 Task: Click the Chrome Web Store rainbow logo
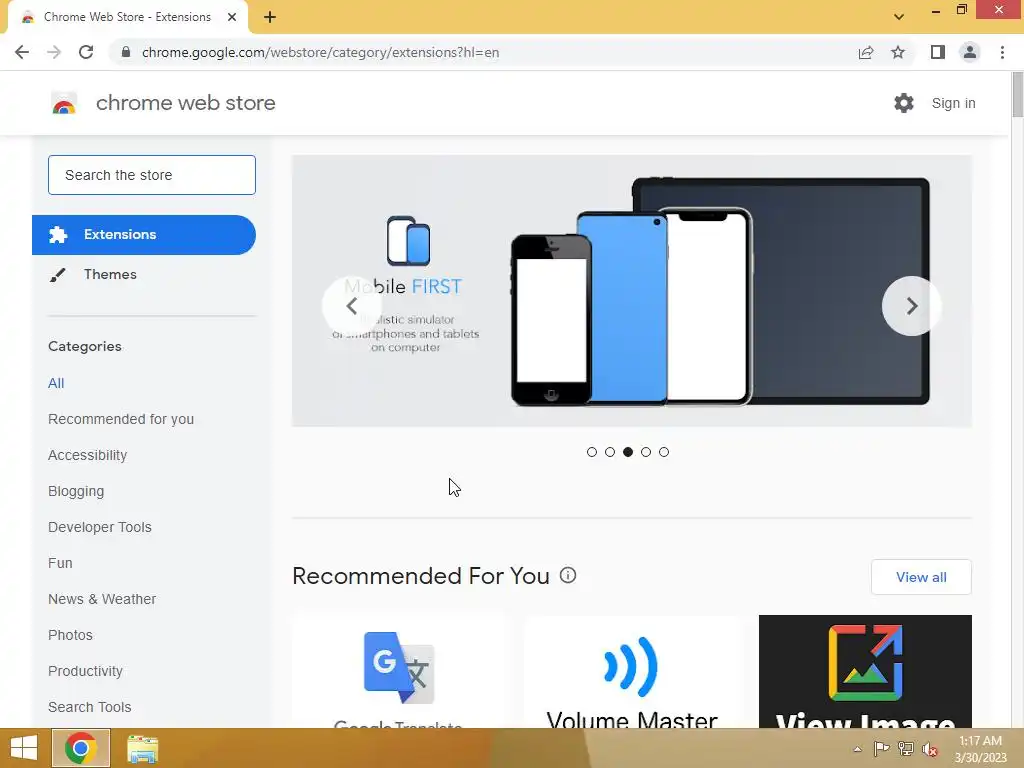click(x=64, y=103)
